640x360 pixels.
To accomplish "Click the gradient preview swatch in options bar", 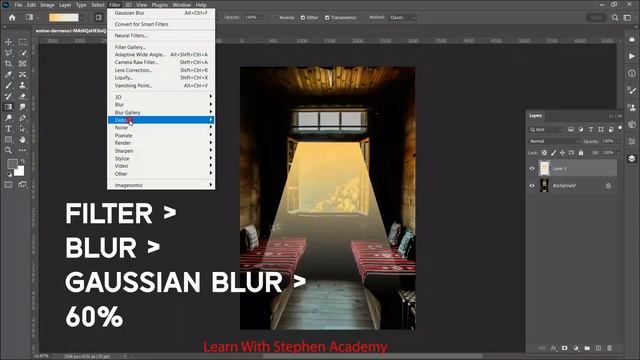I will point(63,18).
